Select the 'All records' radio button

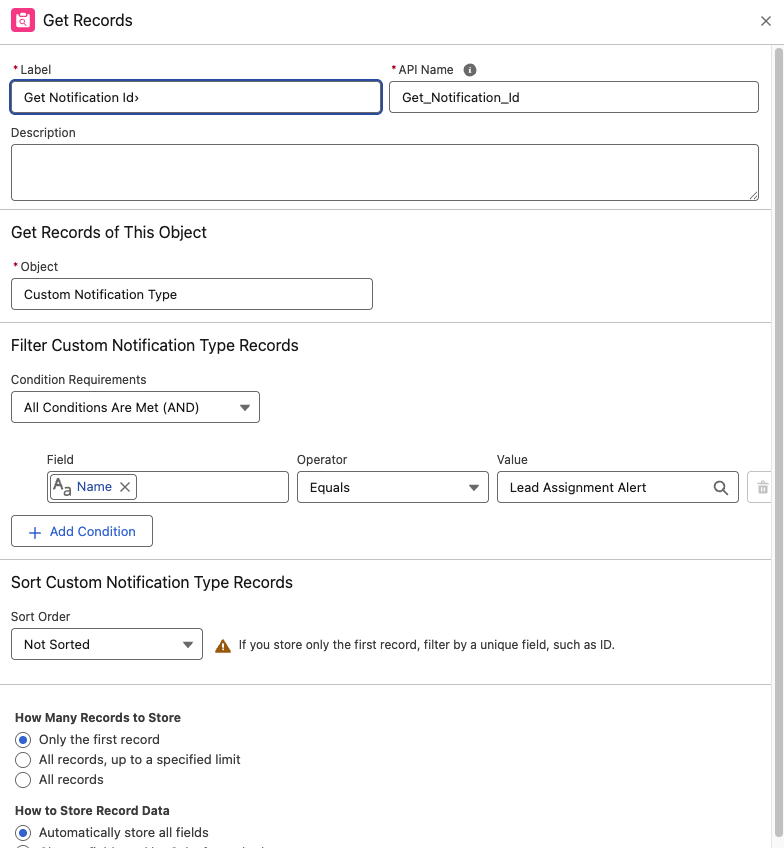(x=23, y=780)
